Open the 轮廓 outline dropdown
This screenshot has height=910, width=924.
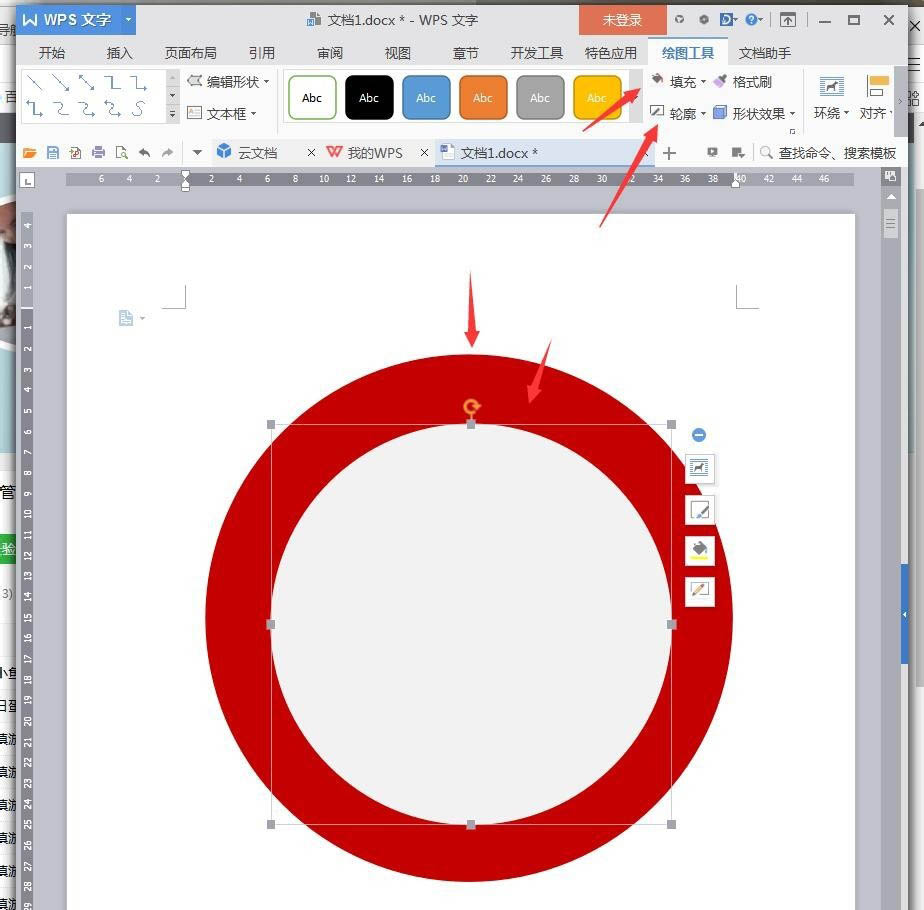[x=704, y=113]
